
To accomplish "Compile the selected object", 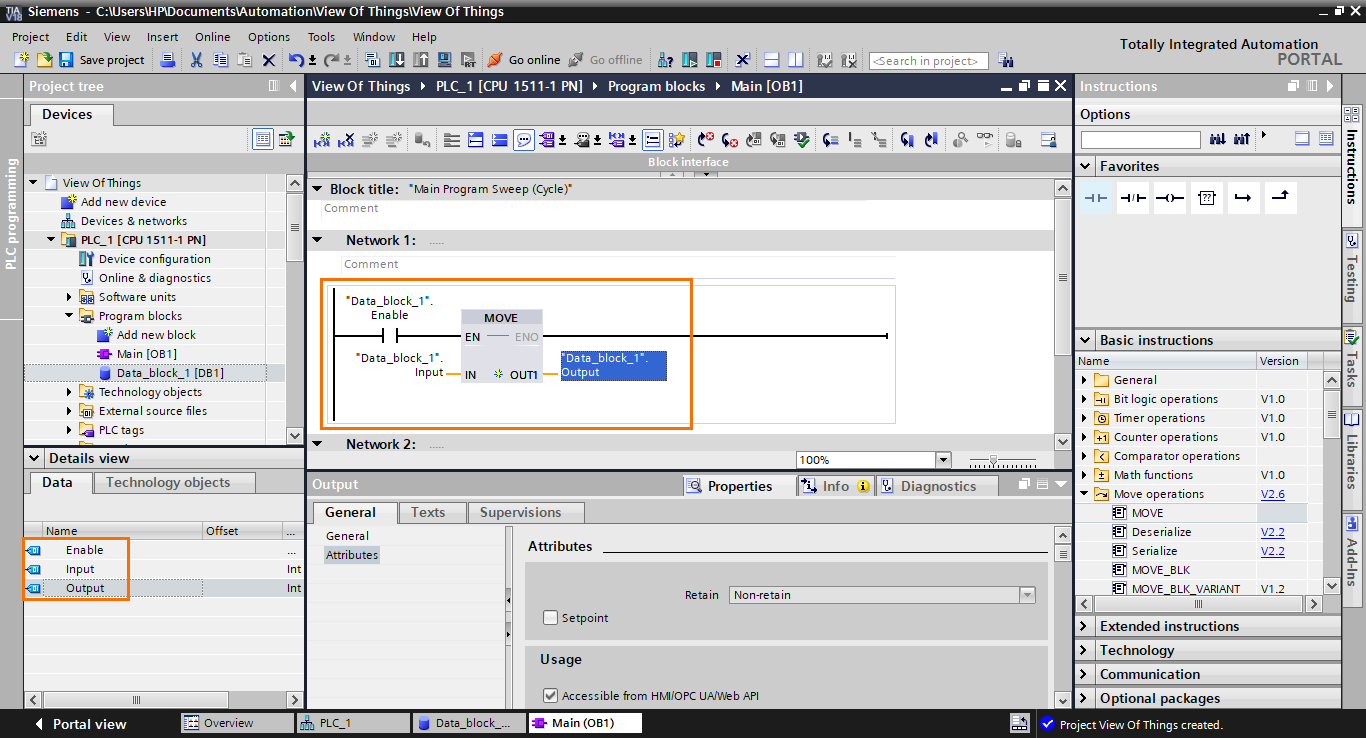I will [x=372, y=60].
